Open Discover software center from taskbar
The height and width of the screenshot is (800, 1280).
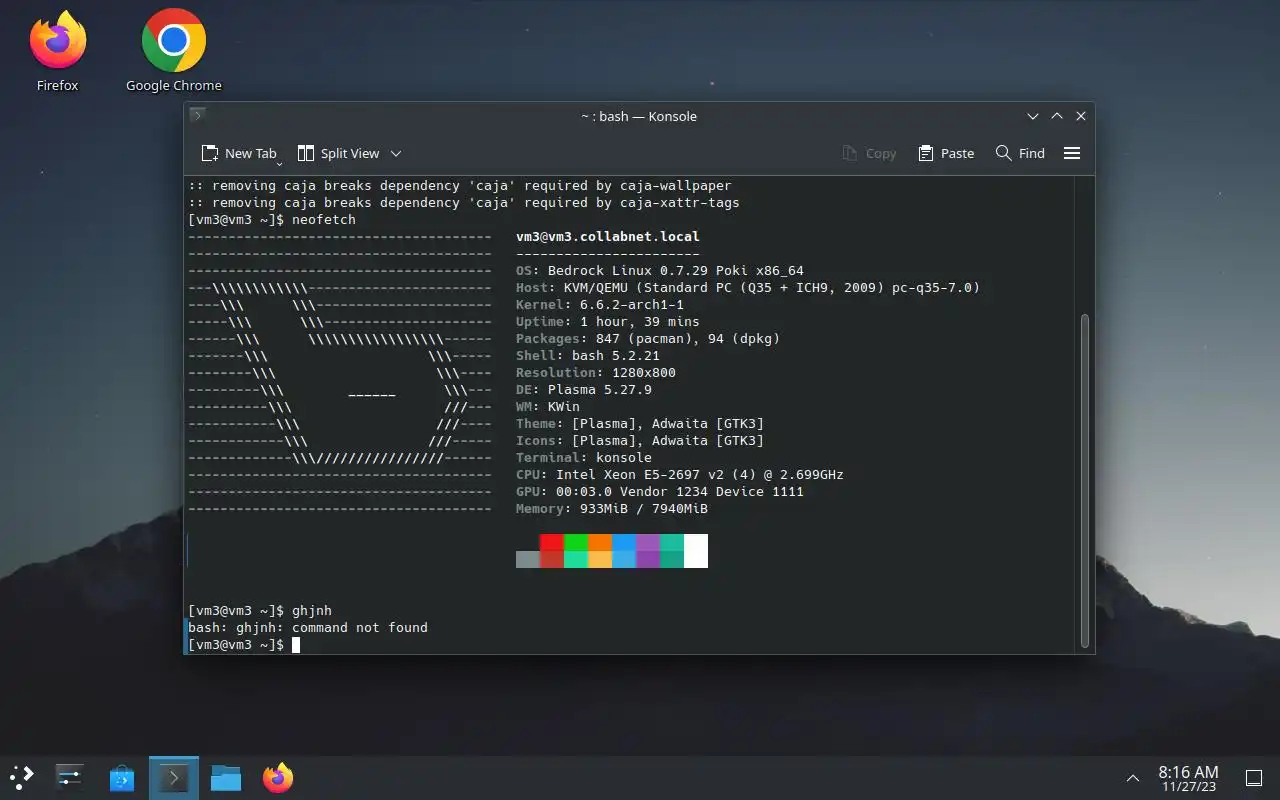(x=122, y=777)
